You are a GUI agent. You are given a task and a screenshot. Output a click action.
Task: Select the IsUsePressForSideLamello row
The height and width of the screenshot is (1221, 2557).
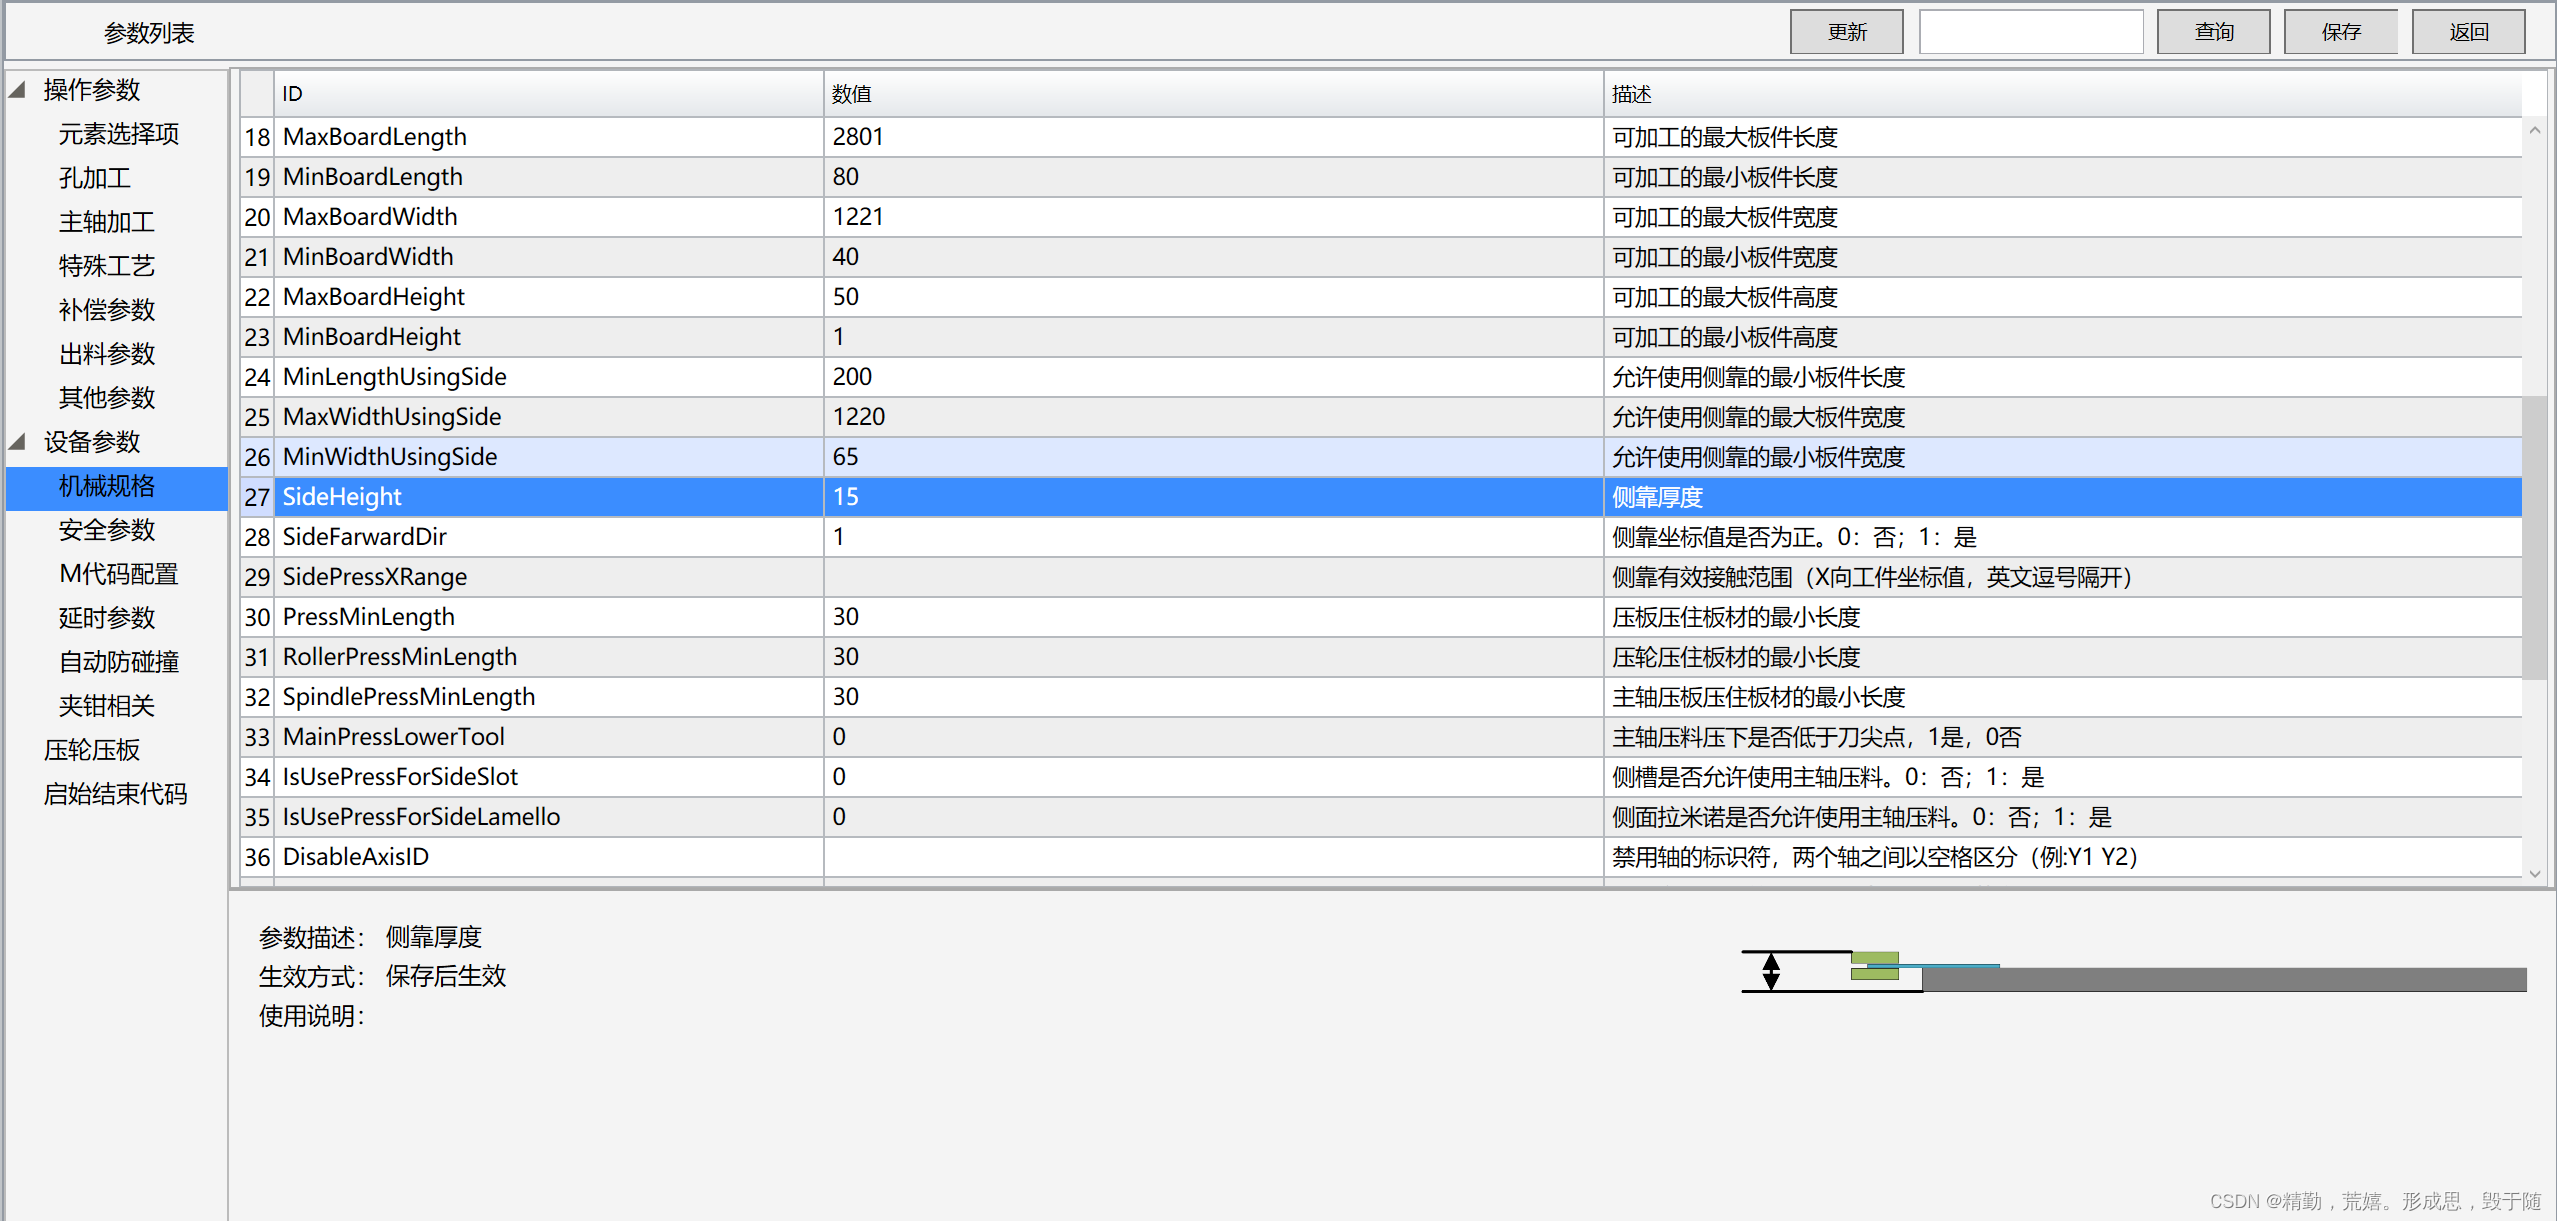(1380, 816)
